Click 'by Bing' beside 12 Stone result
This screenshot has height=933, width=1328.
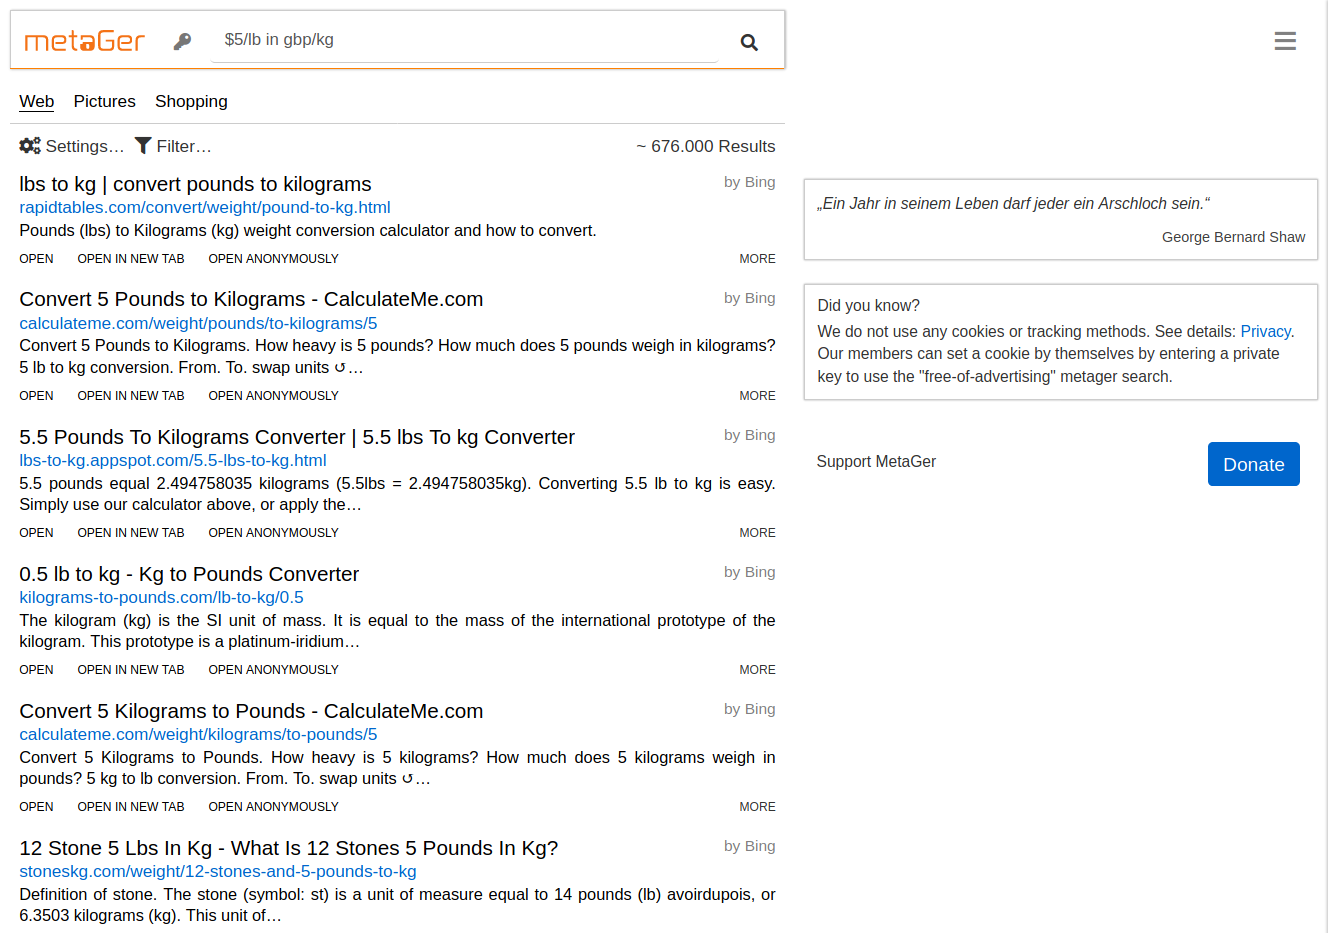(750, 846)
